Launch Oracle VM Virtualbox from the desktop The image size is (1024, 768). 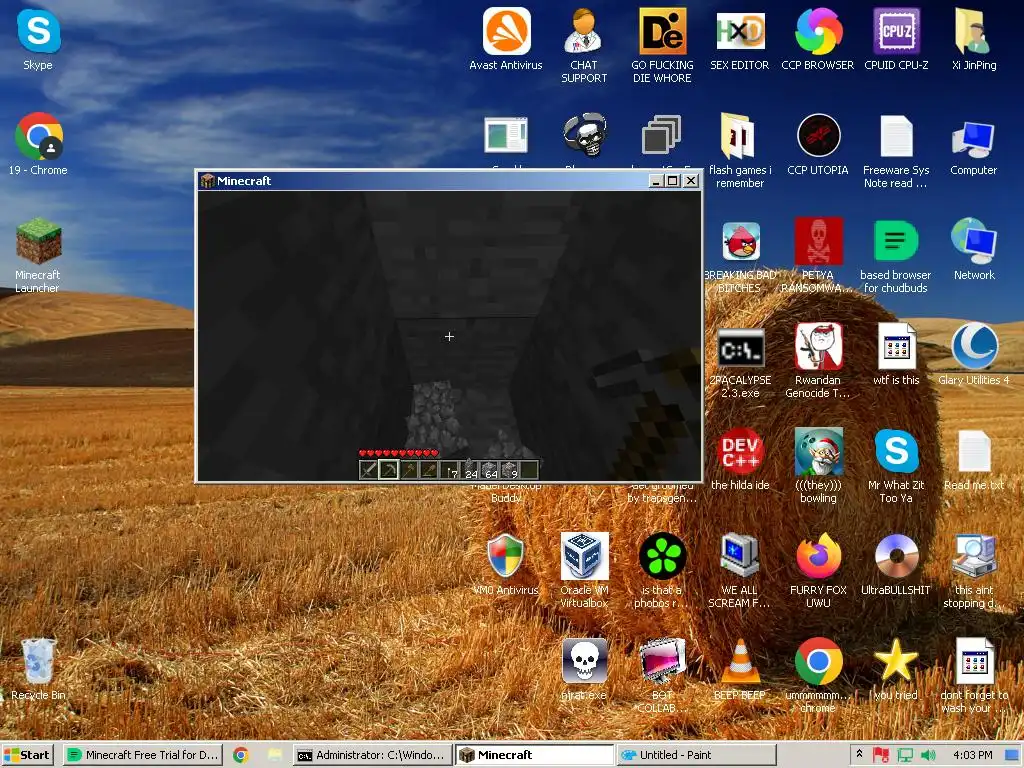[584, 571]
